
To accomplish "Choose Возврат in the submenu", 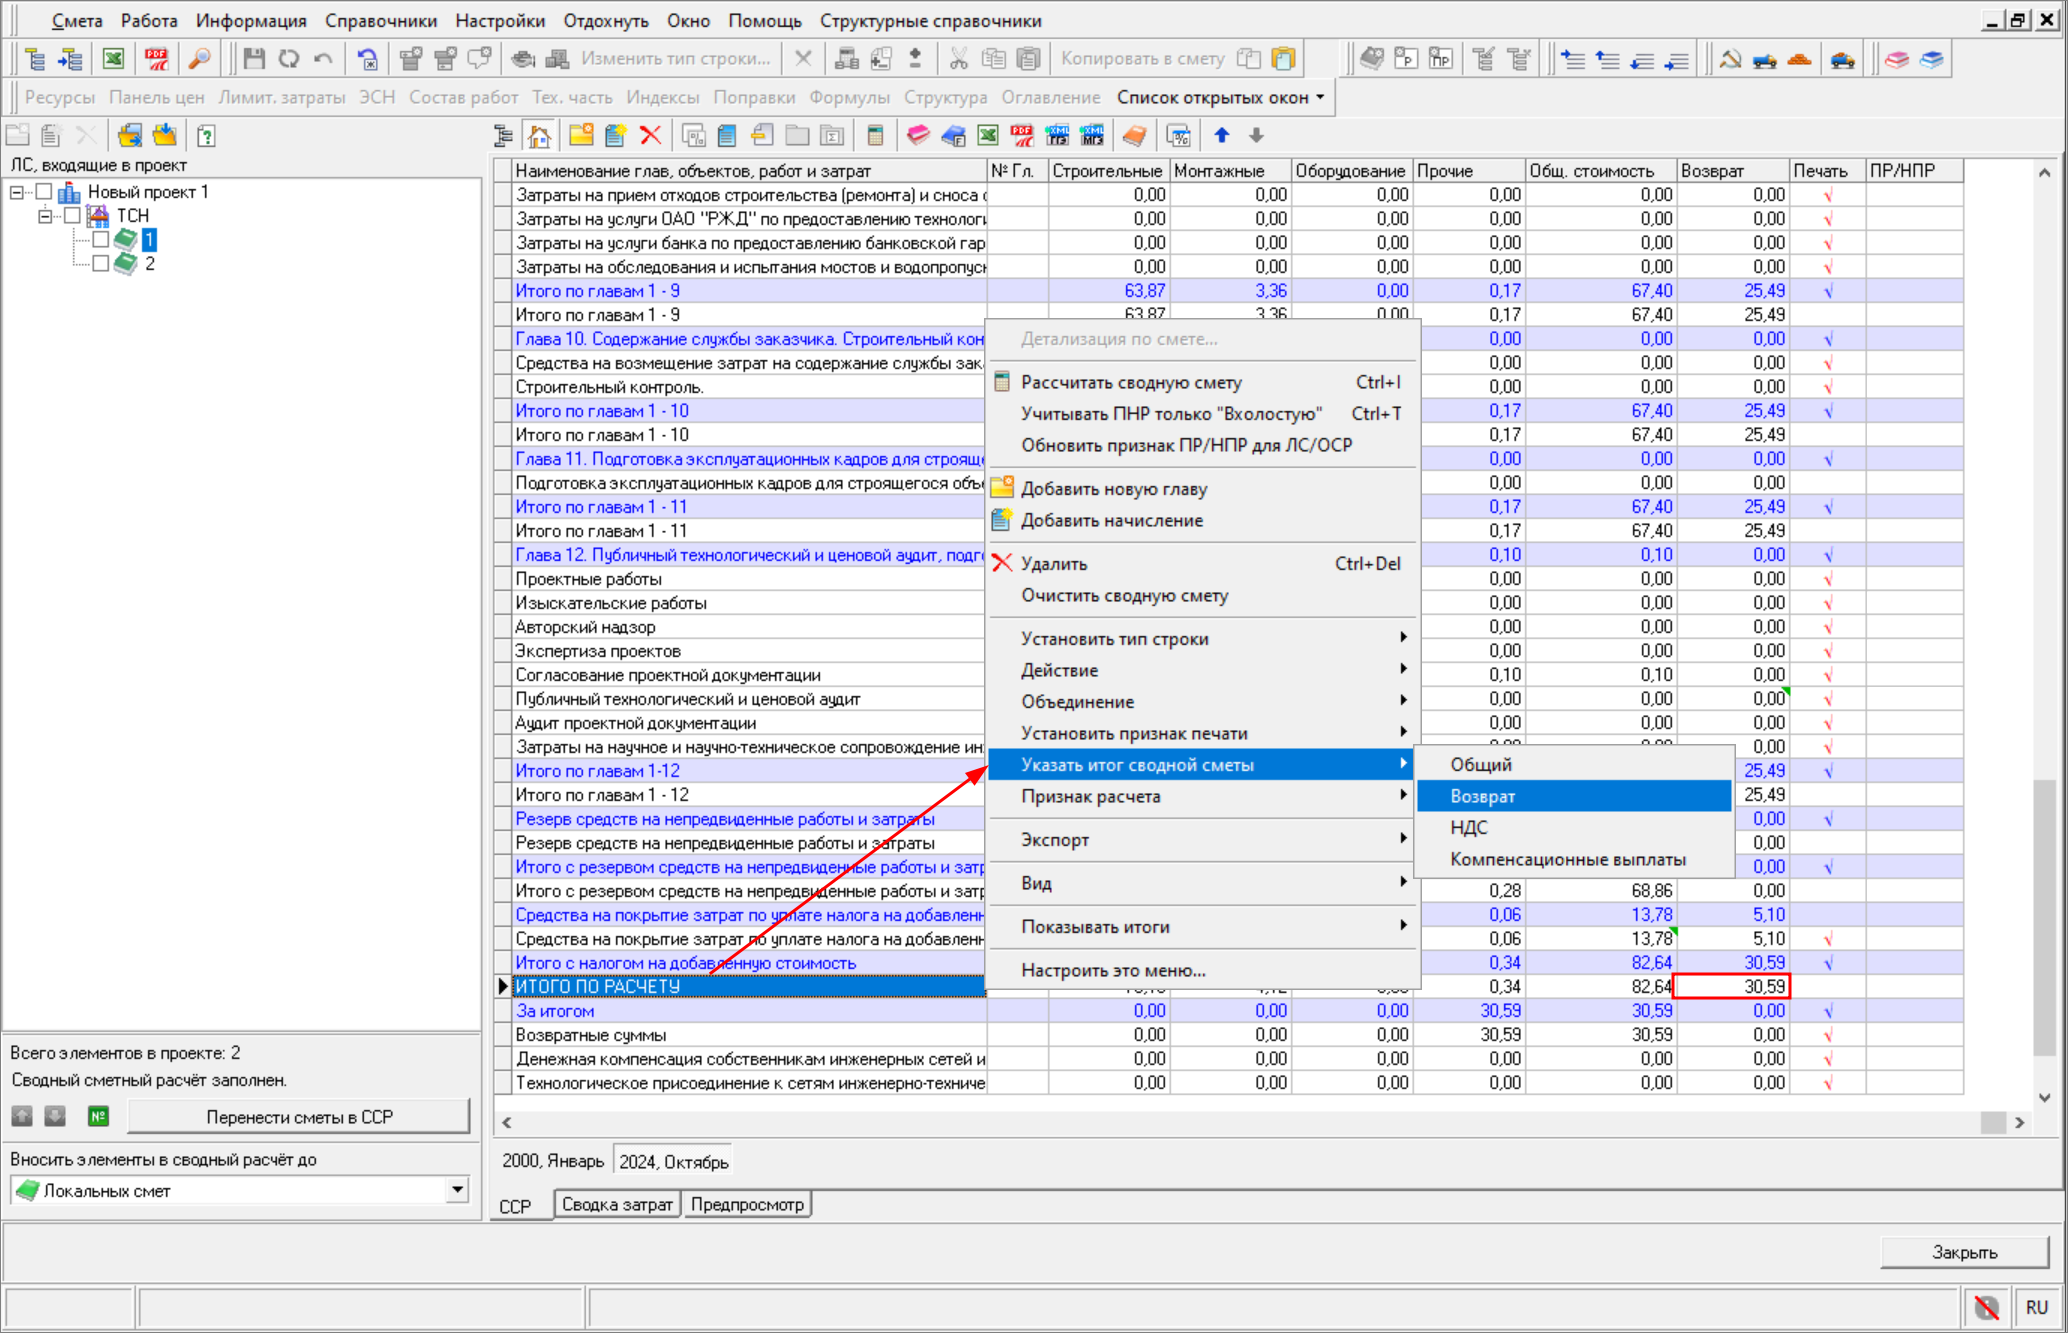I will (1482, 796).
